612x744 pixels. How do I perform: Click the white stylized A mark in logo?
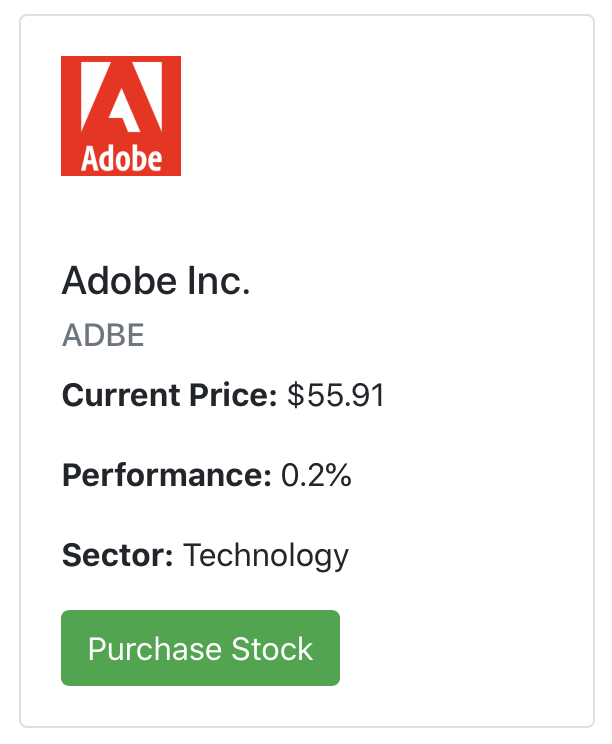[x=121, y=96]
